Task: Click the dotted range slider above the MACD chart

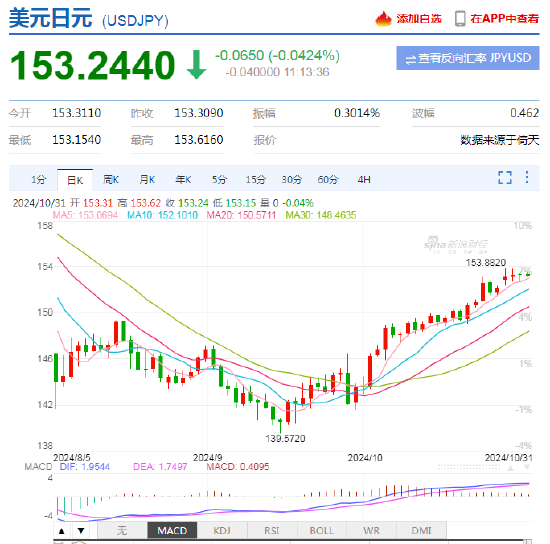Action: (469, 467)
